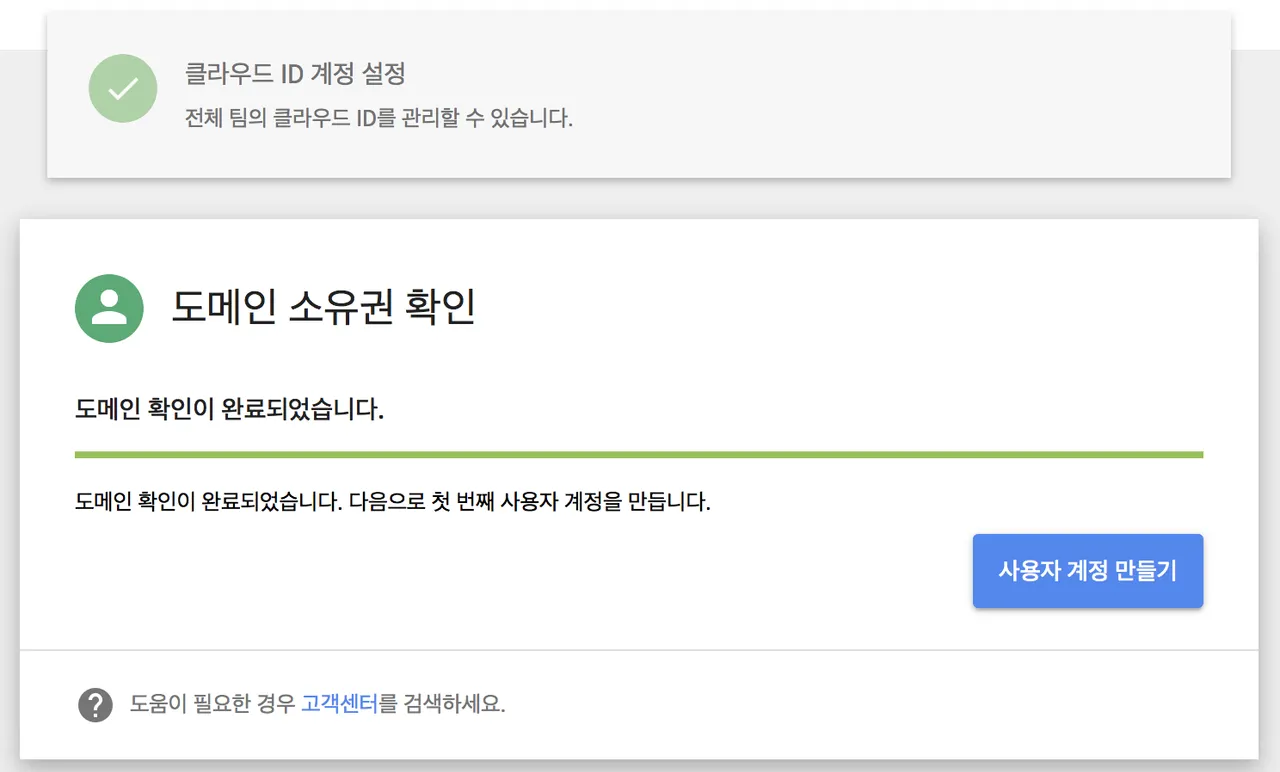Click the completed checkmark circle icon
Image resolution: width=1280 pixels, height=772 pixels.
[x=123, y=88]
